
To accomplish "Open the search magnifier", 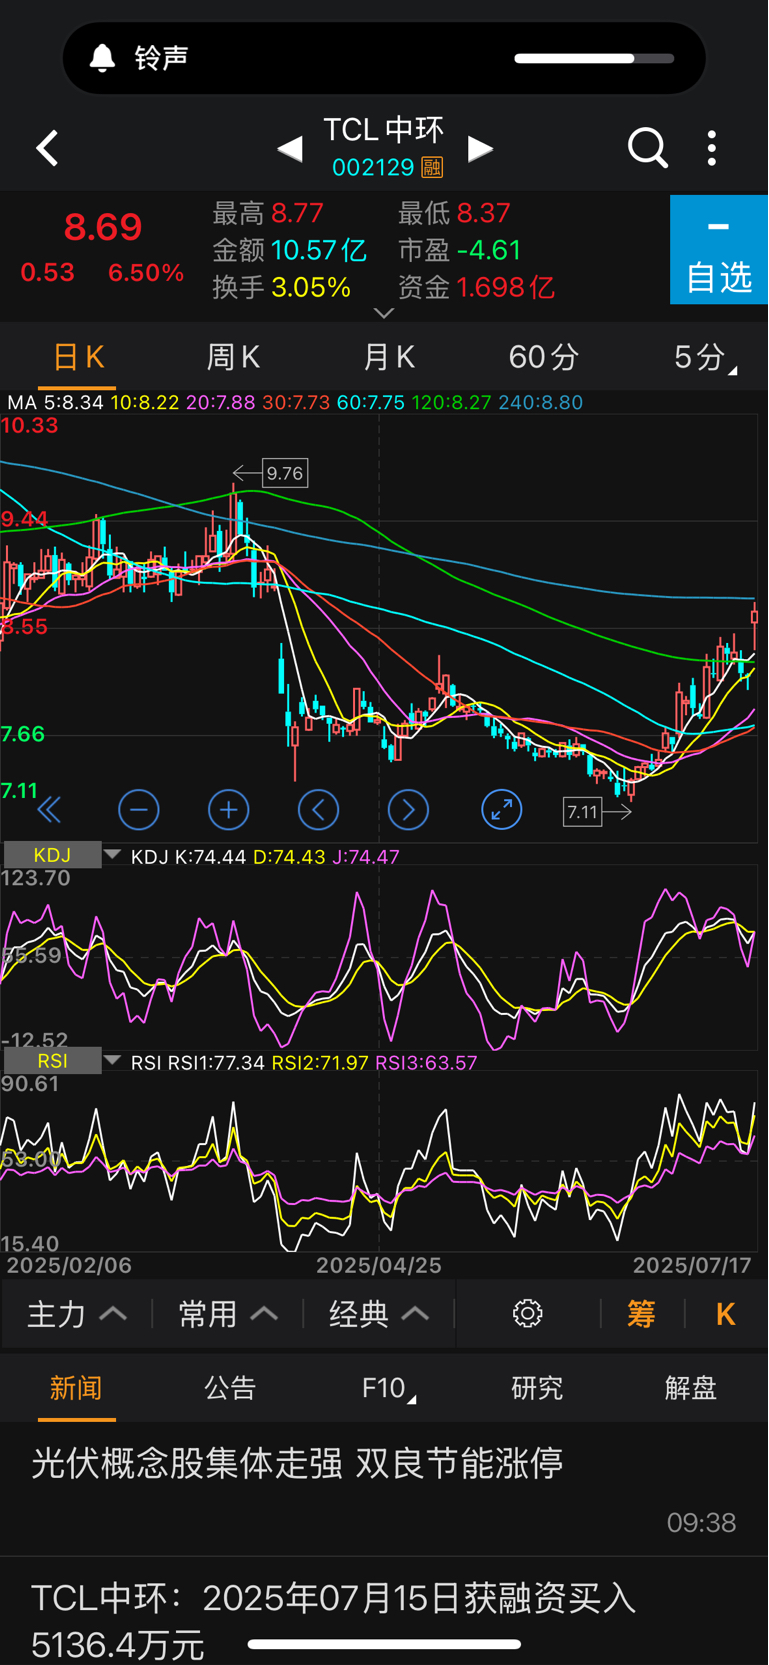I will (647, 148).
